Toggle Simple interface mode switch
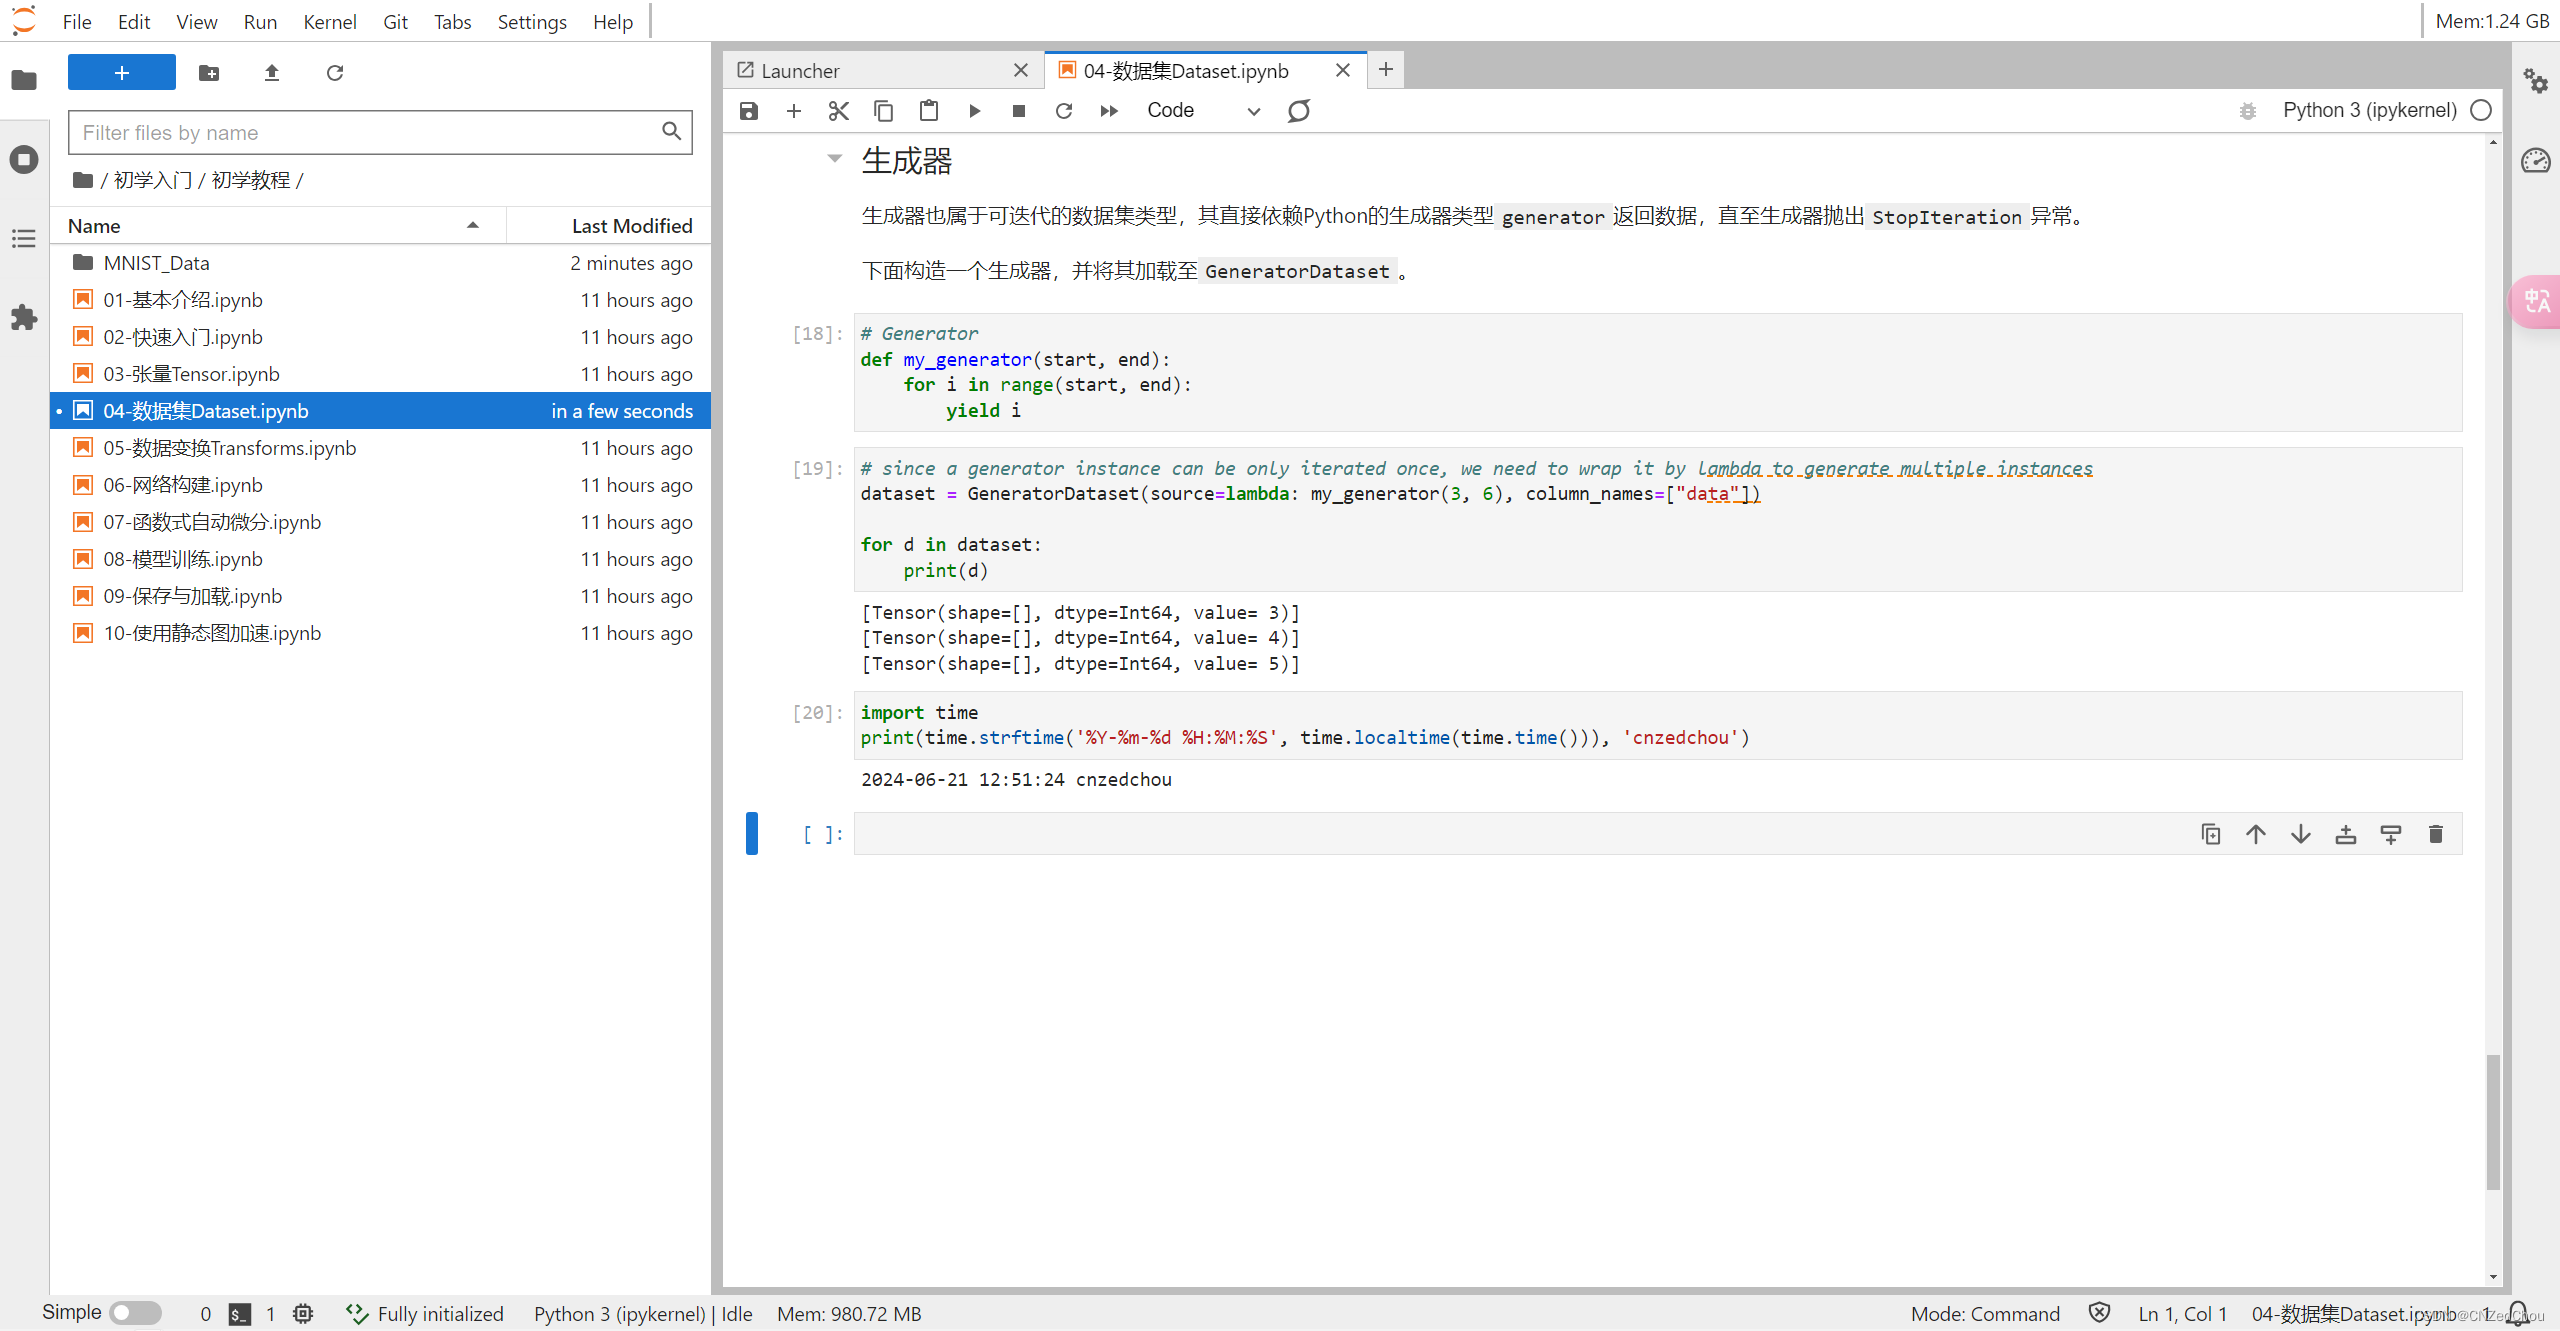This screenshot has width=2560, height=1331. click(135, 1312)
